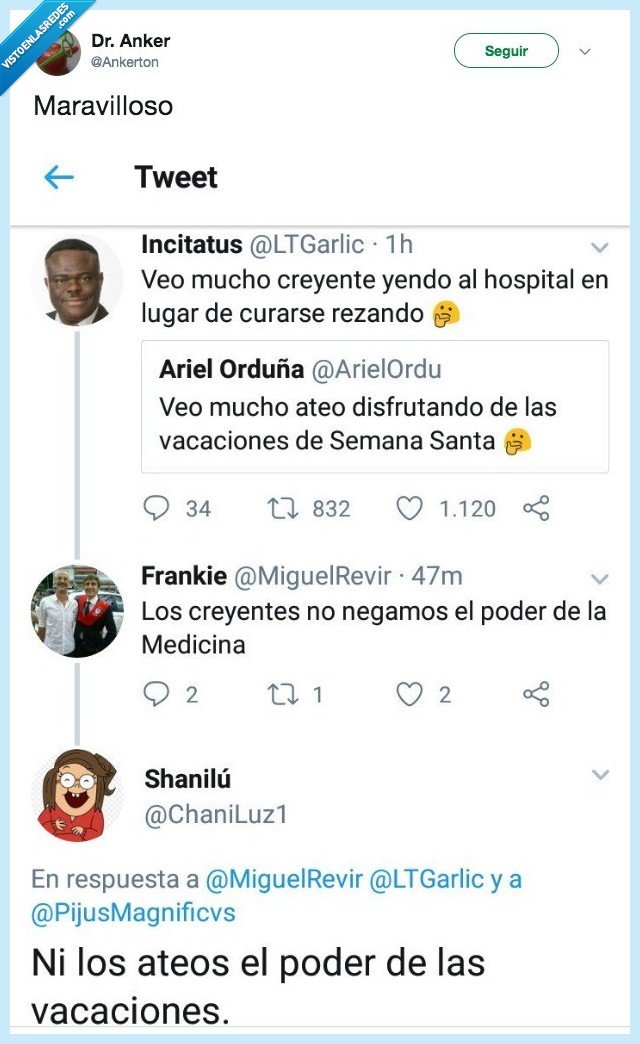The image size is (640, 1044).
Task: Reply to Incitatus's tweet
Action: (157, 510)
